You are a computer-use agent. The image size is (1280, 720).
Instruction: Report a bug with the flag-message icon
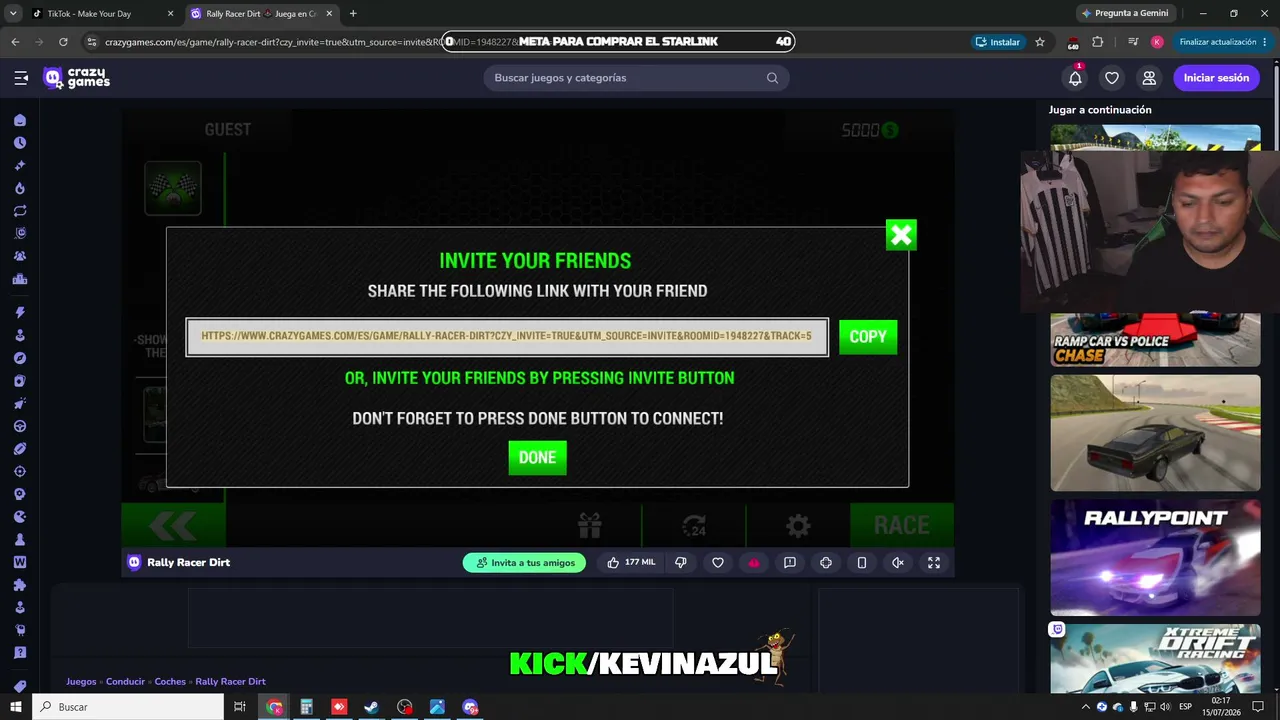790,563
